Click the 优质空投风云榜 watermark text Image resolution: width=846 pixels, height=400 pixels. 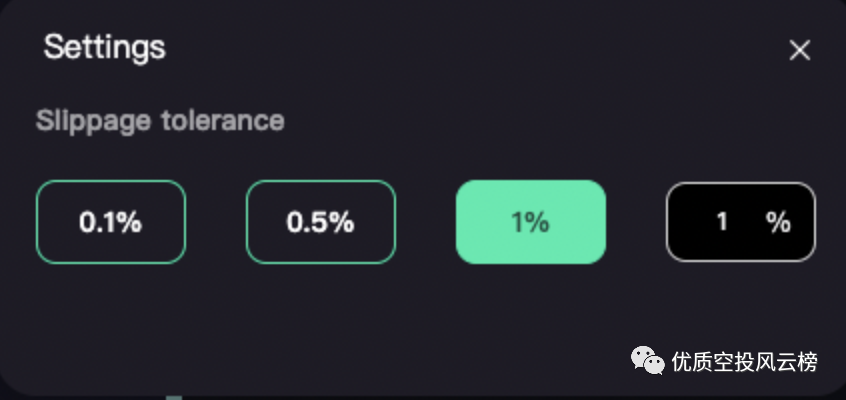[x=745, y=361]
